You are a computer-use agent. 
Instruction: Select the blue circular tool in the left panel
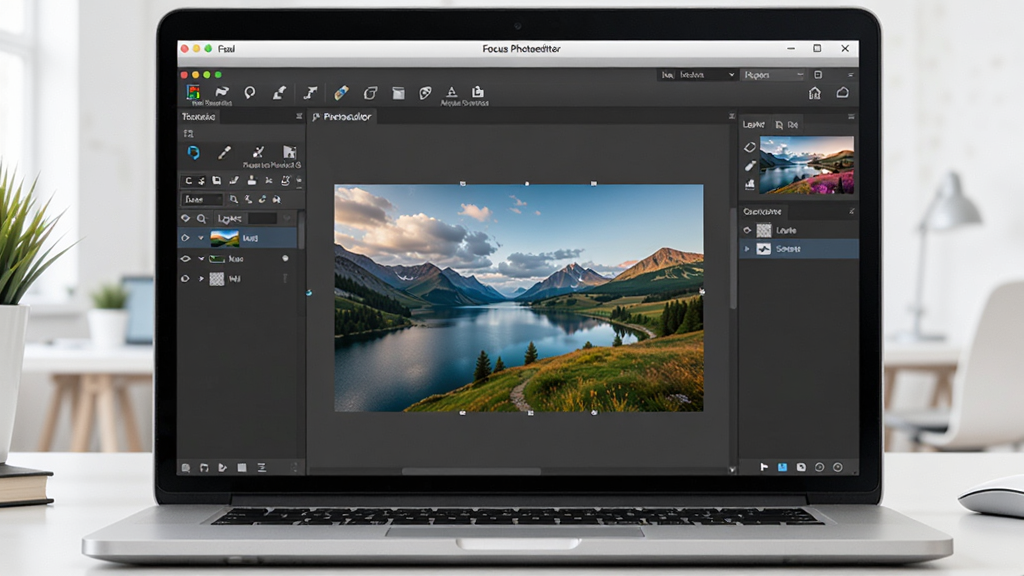pos(193,152)
